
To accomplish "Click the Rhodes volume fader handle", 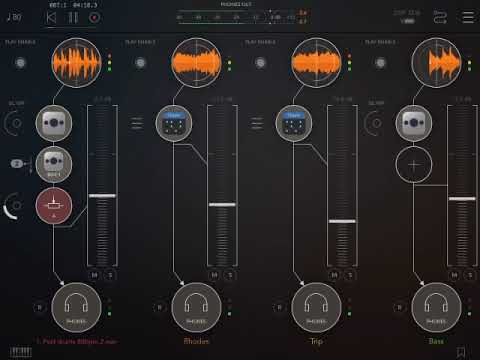I will point(222,204).
